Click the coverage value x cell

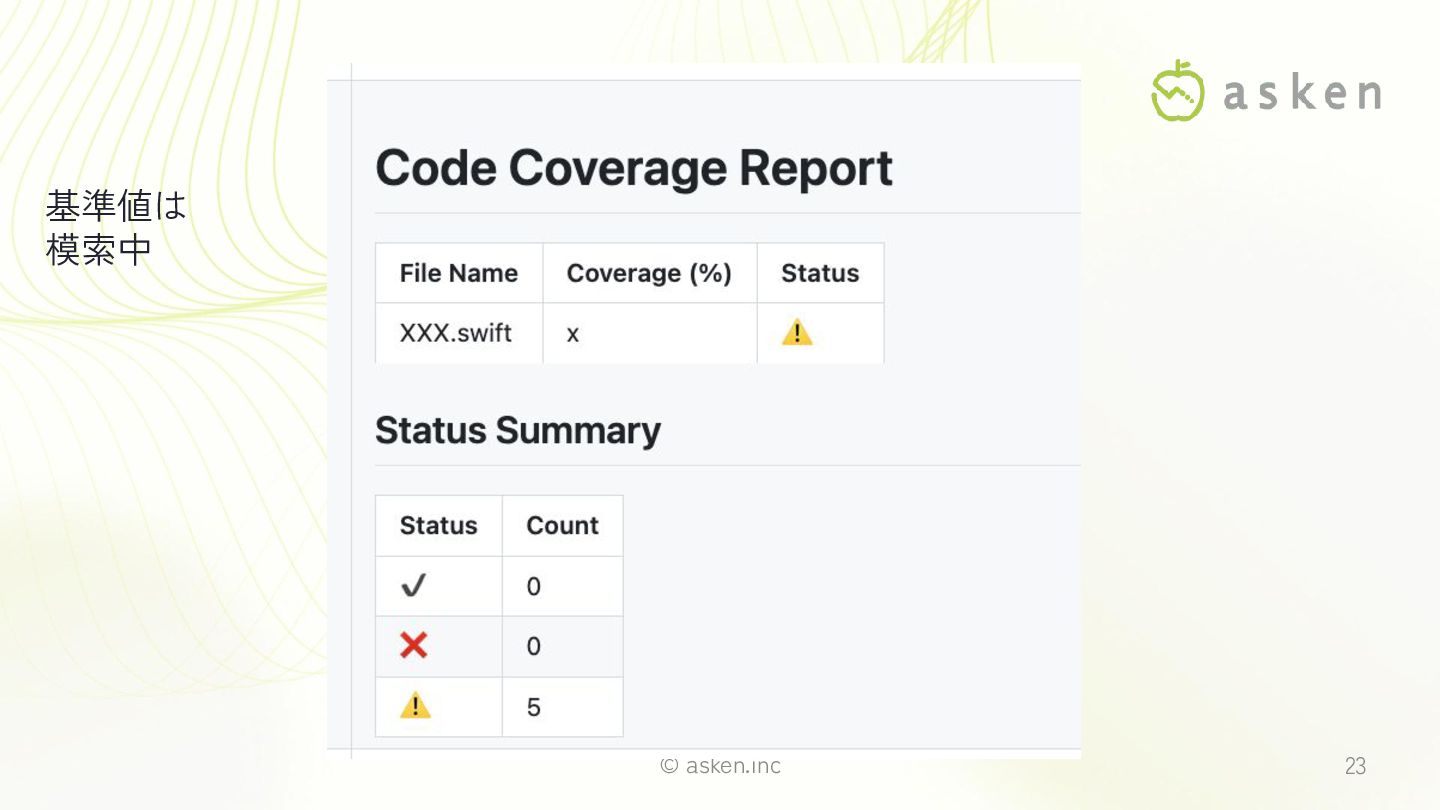(x=650, y=333)
